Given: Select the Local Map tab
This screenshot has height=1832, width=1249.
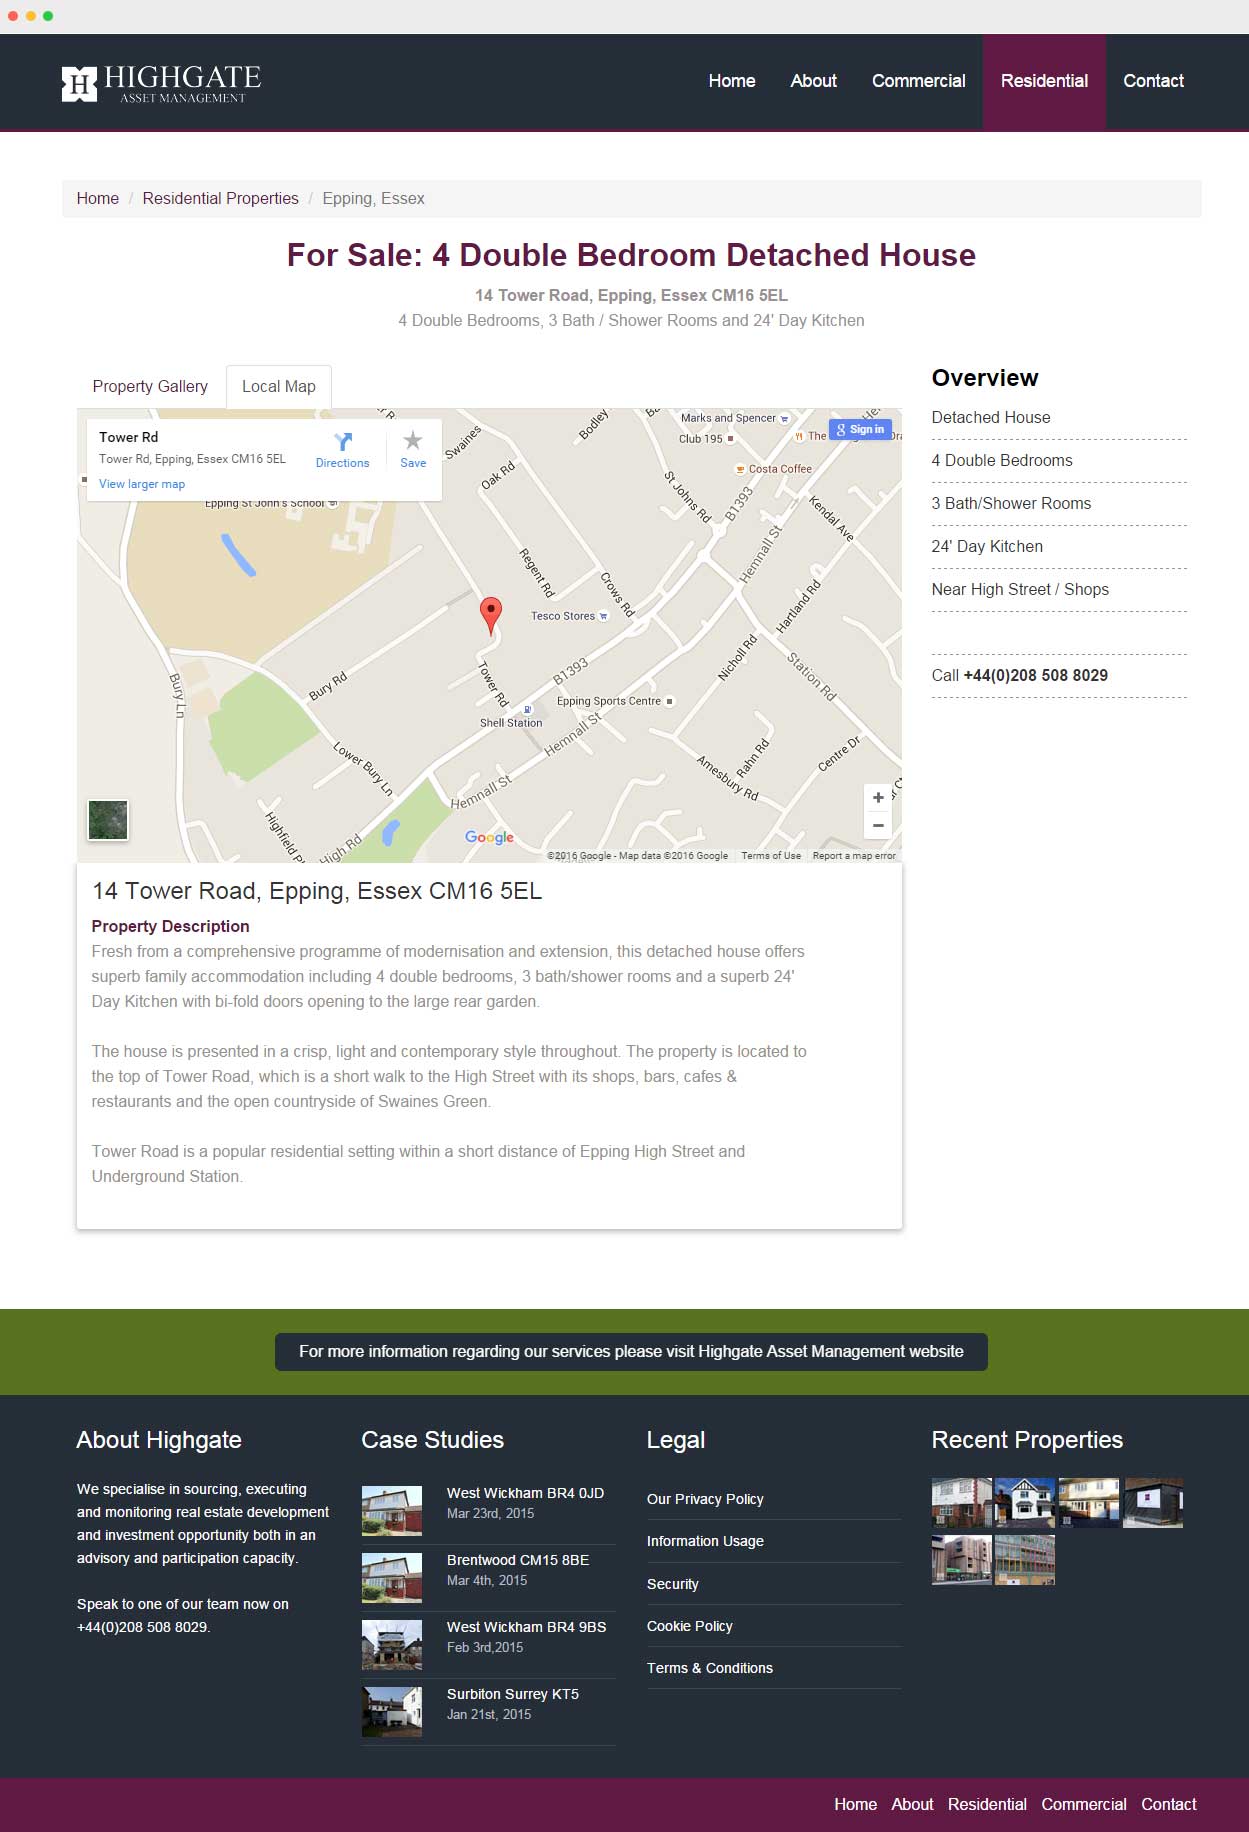Looking at the screenshot, I should 279,386.
